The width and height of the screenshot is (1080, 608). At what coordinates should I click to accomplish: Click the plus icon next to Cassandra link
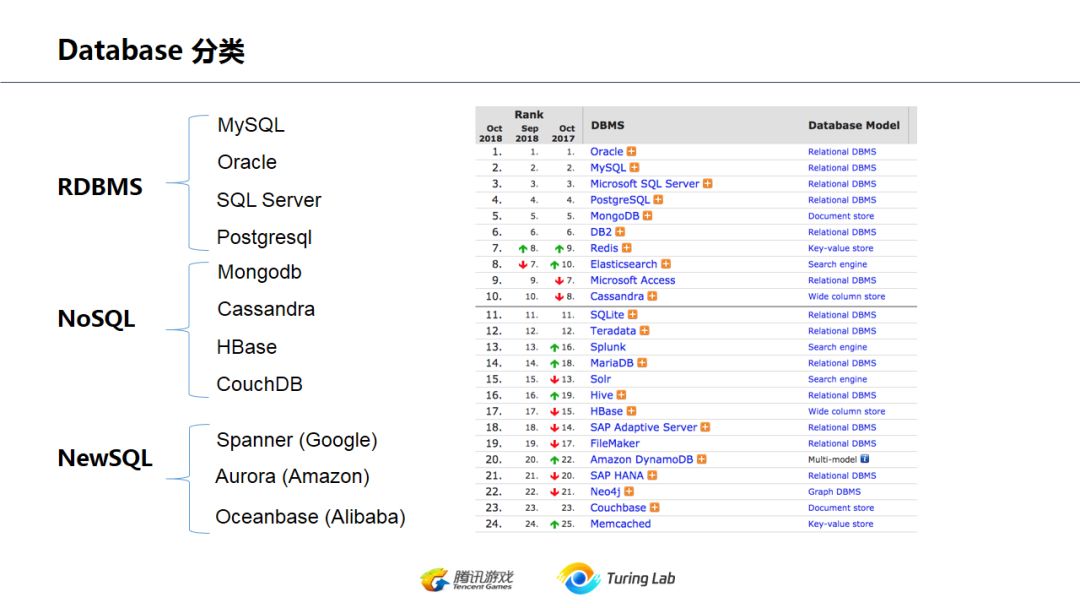click(652, 296)
